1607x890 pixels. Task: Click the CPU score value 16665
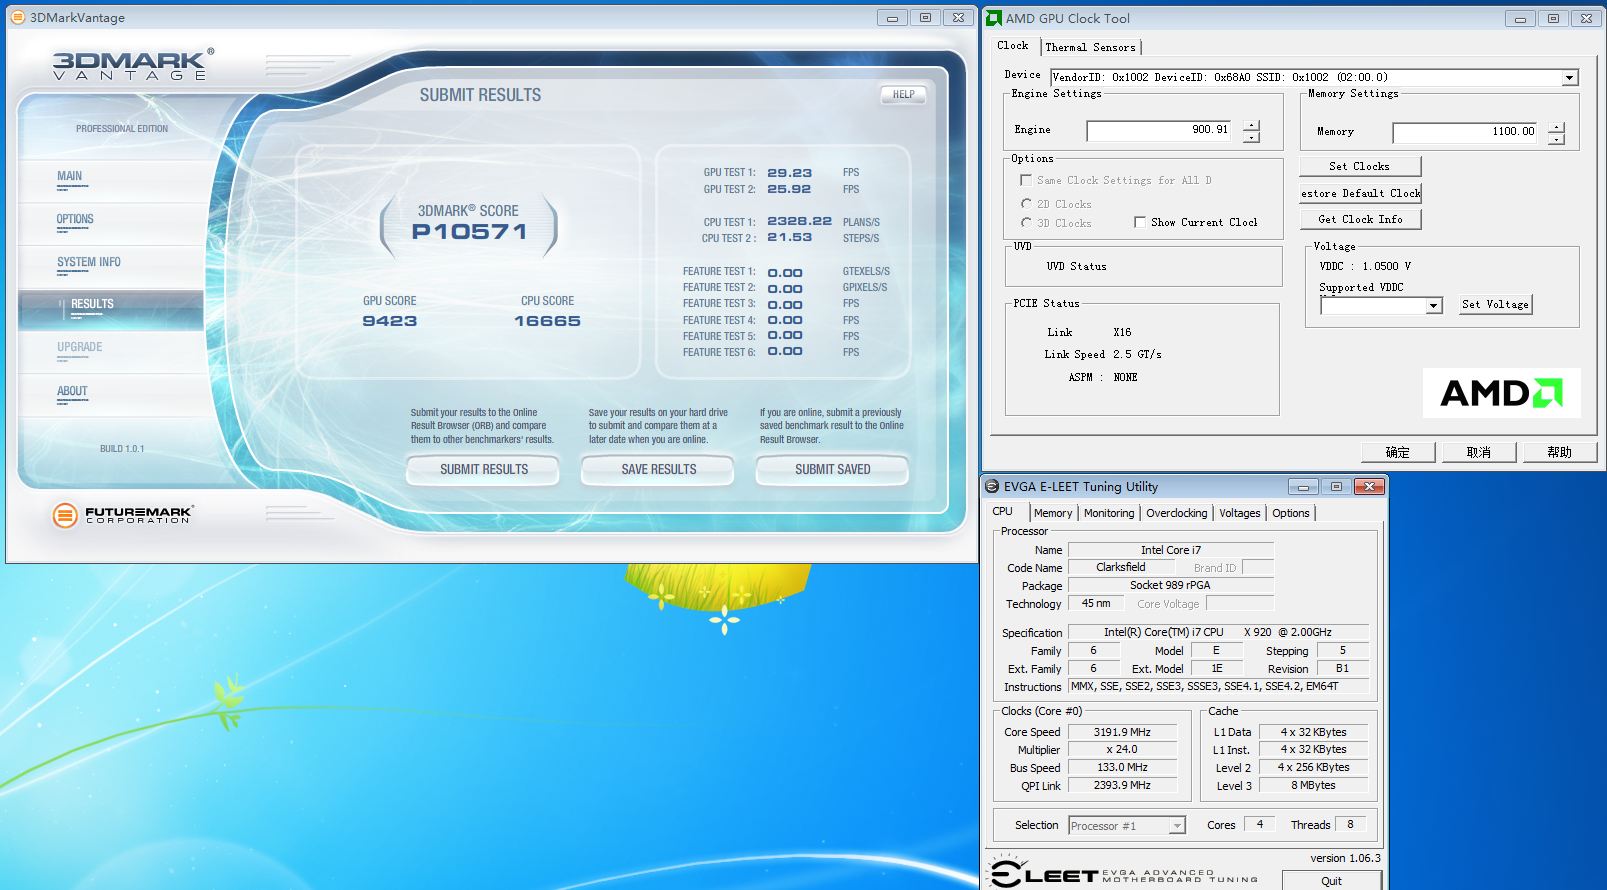click(547, 321)
